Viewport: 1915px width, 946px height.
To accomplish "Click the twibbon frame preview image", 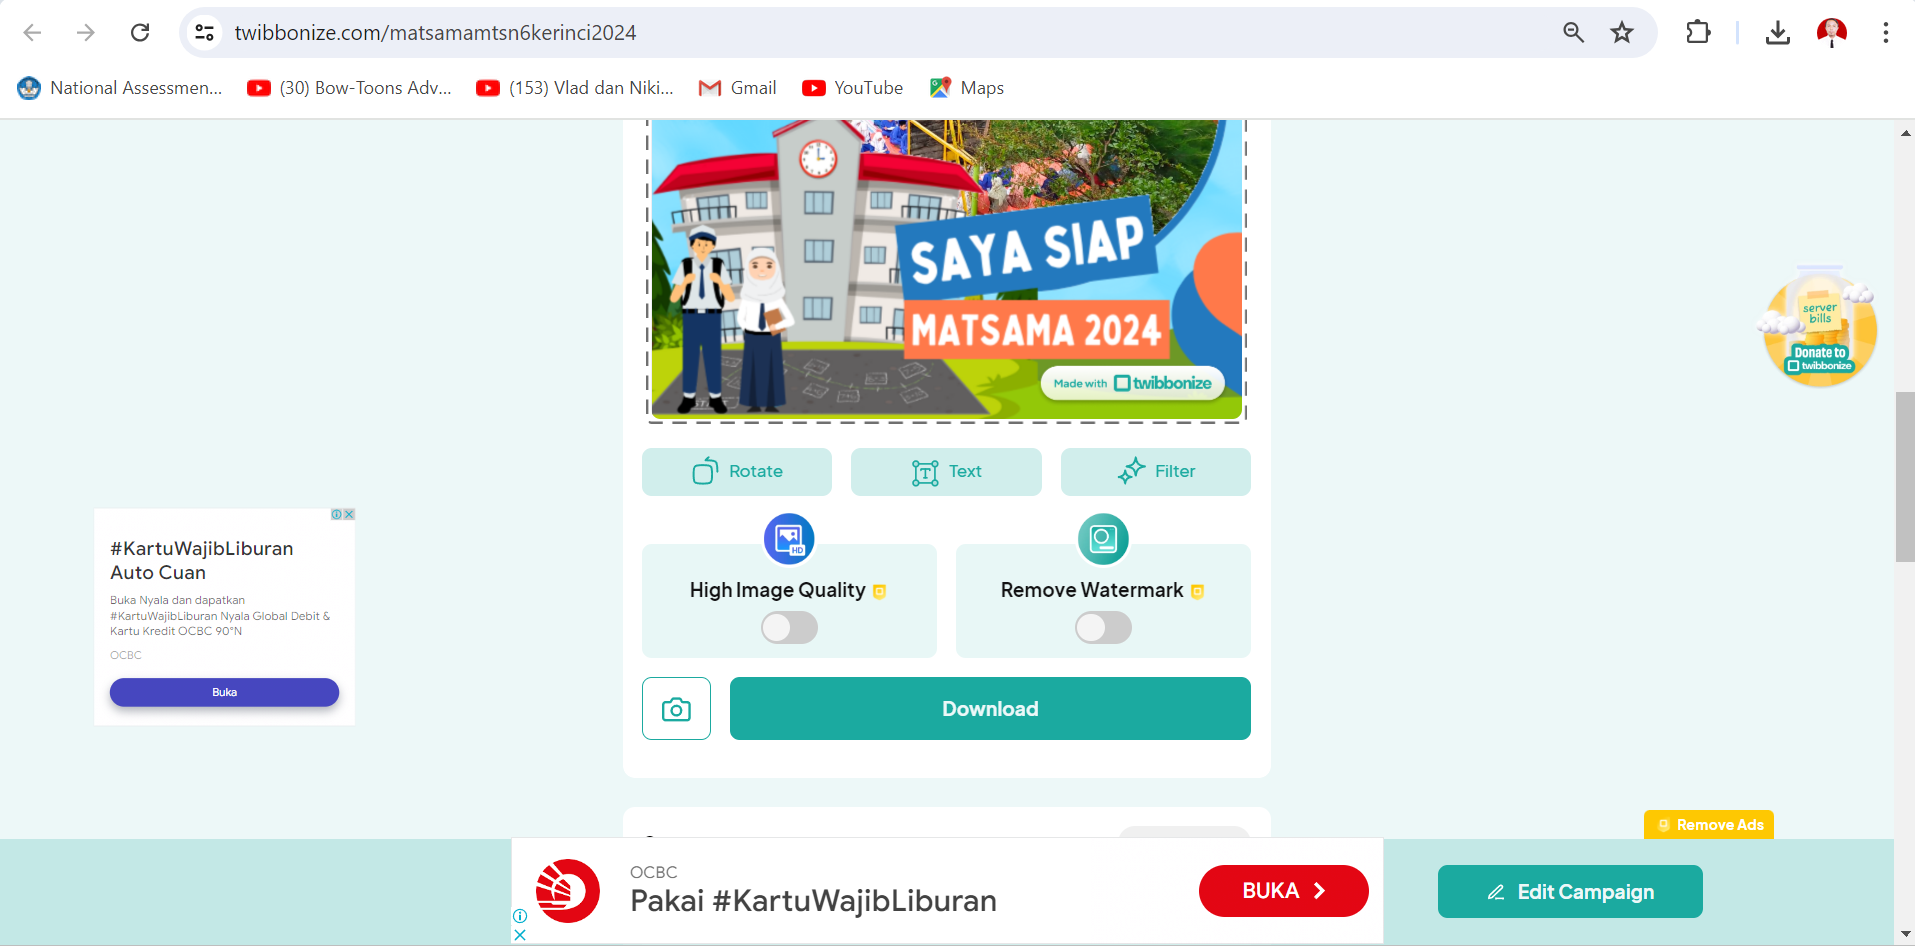I will click(x=946, y=270).
